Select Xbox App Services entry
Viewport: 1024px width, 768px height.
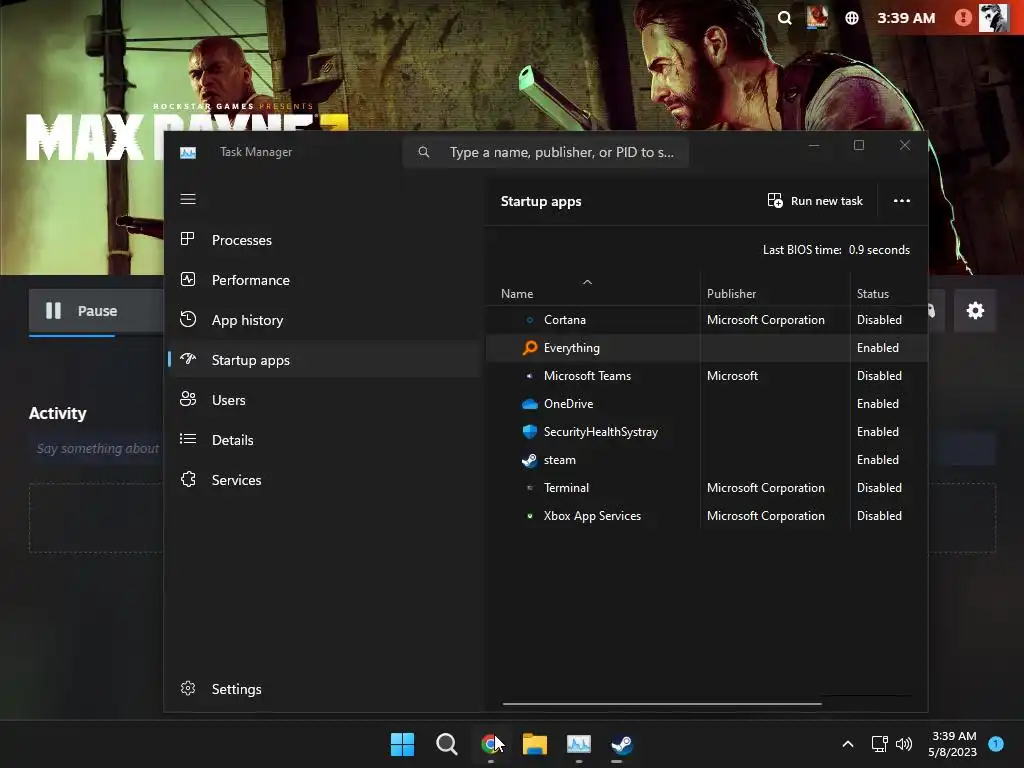coord(707,516)
